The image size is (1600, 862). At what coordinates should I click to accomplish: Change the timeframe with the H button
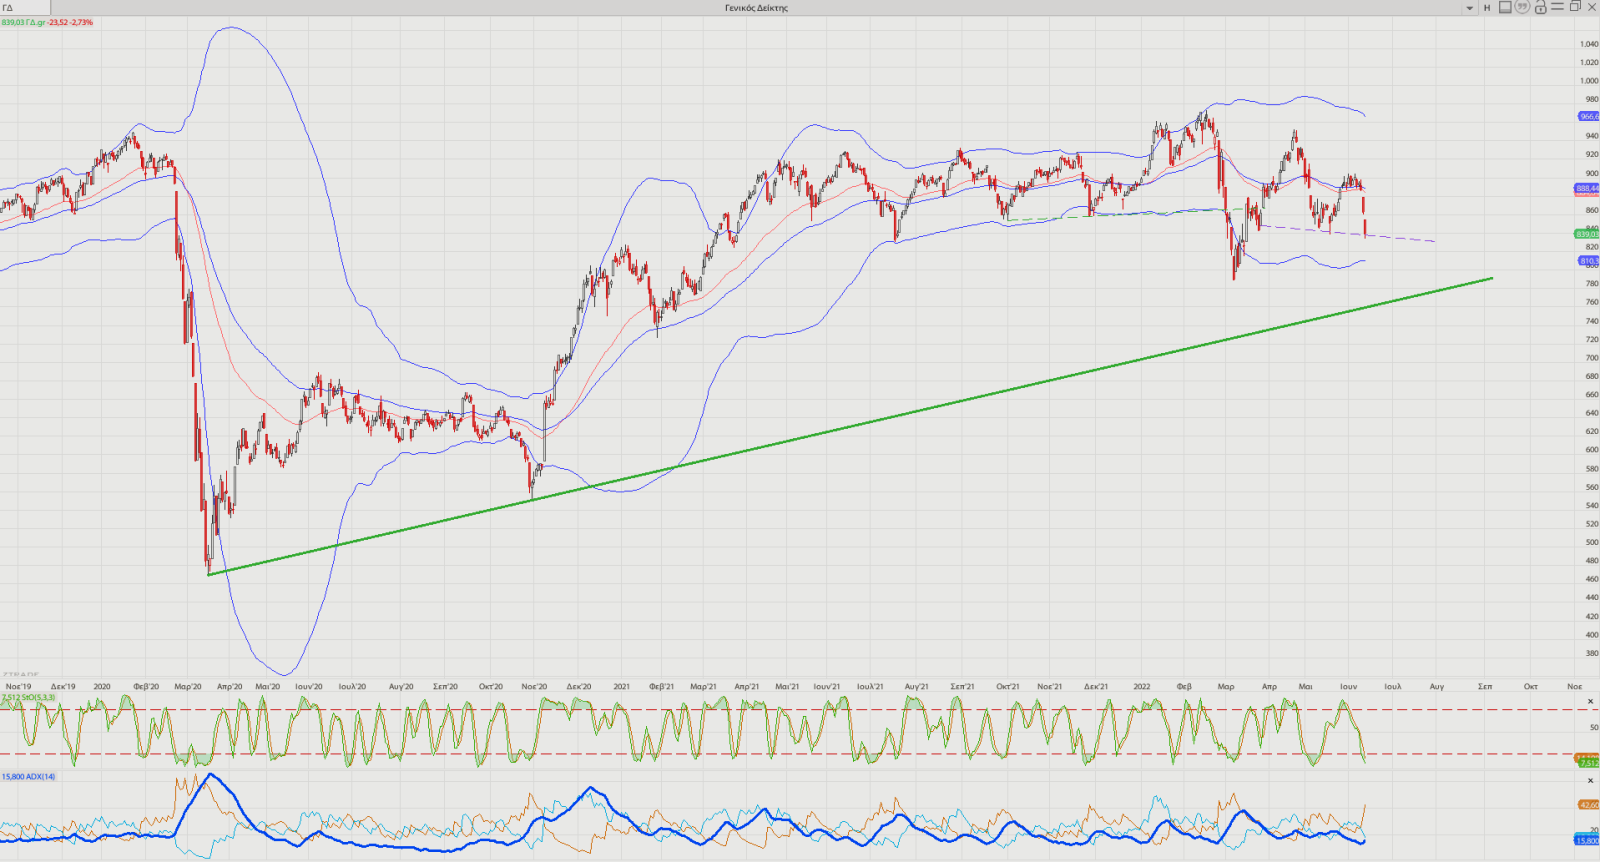tap(1487, 8)
